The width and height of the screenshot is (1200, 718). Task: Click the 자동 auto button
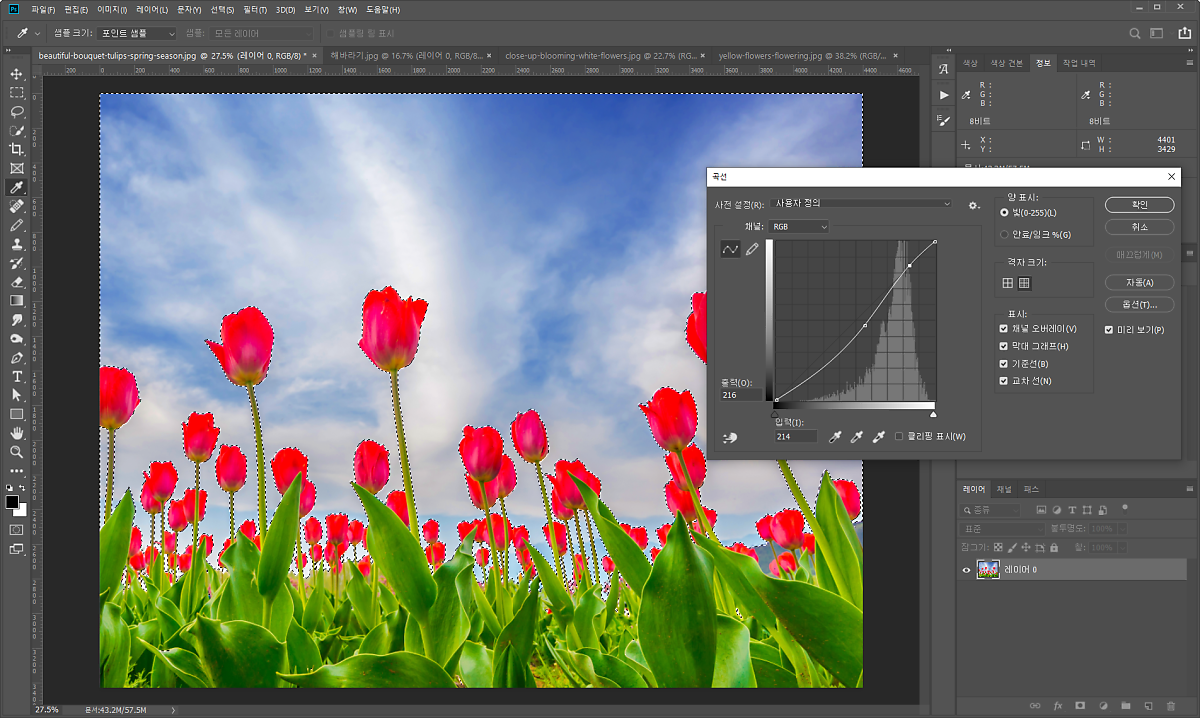(x=1139, y=282)
